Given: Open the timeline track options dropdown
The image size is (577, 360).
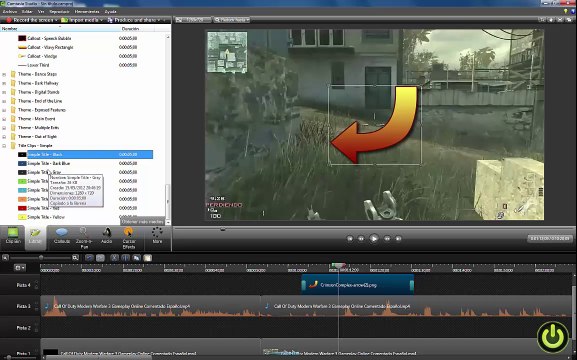Looking at the screenshot, I should [x=20, y=268].
